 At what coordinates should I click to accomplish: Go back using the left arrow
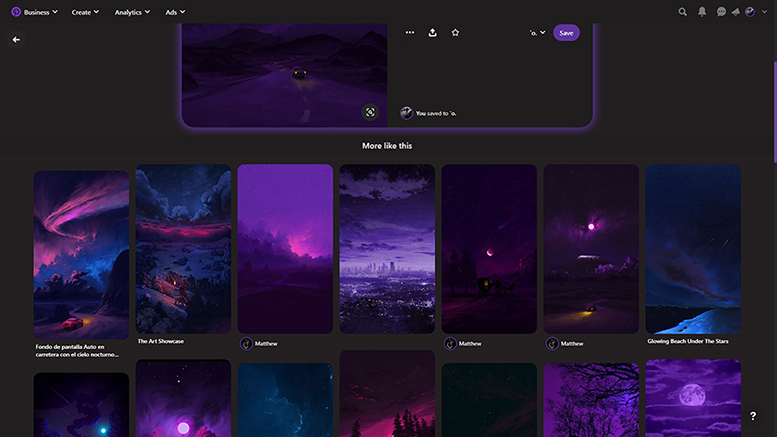(x=16, y=39)
